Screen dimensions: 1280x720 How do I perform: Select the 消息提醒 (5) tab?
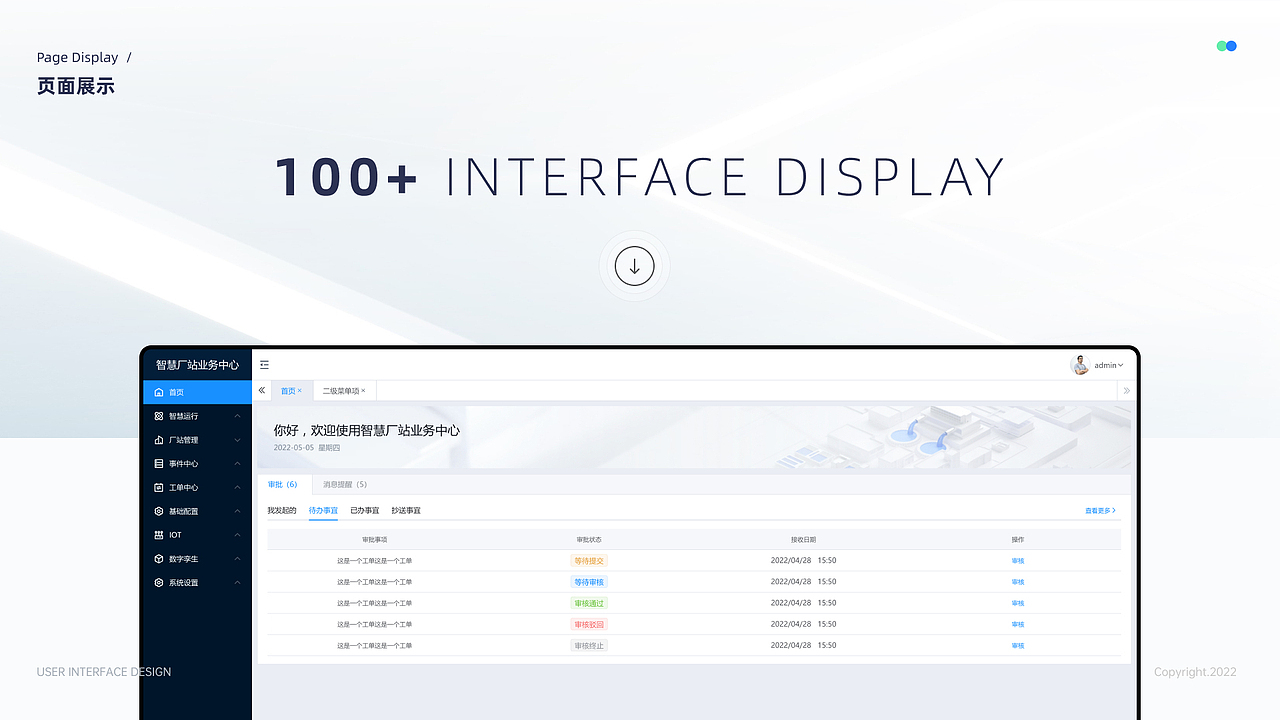345,485
